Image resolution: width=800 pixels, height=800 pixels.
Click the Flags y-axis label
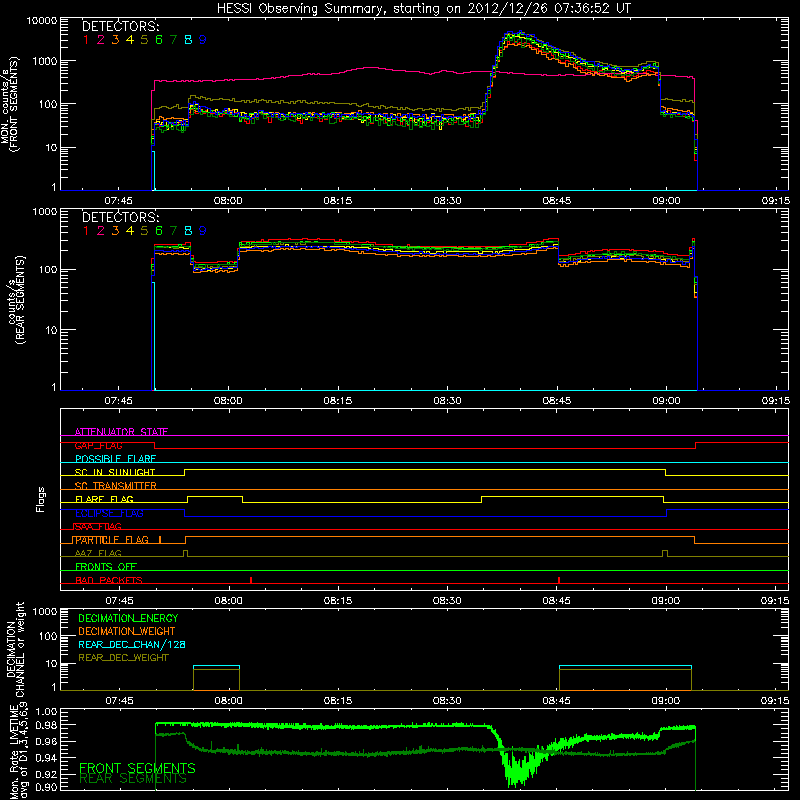(x=40, y=499)
